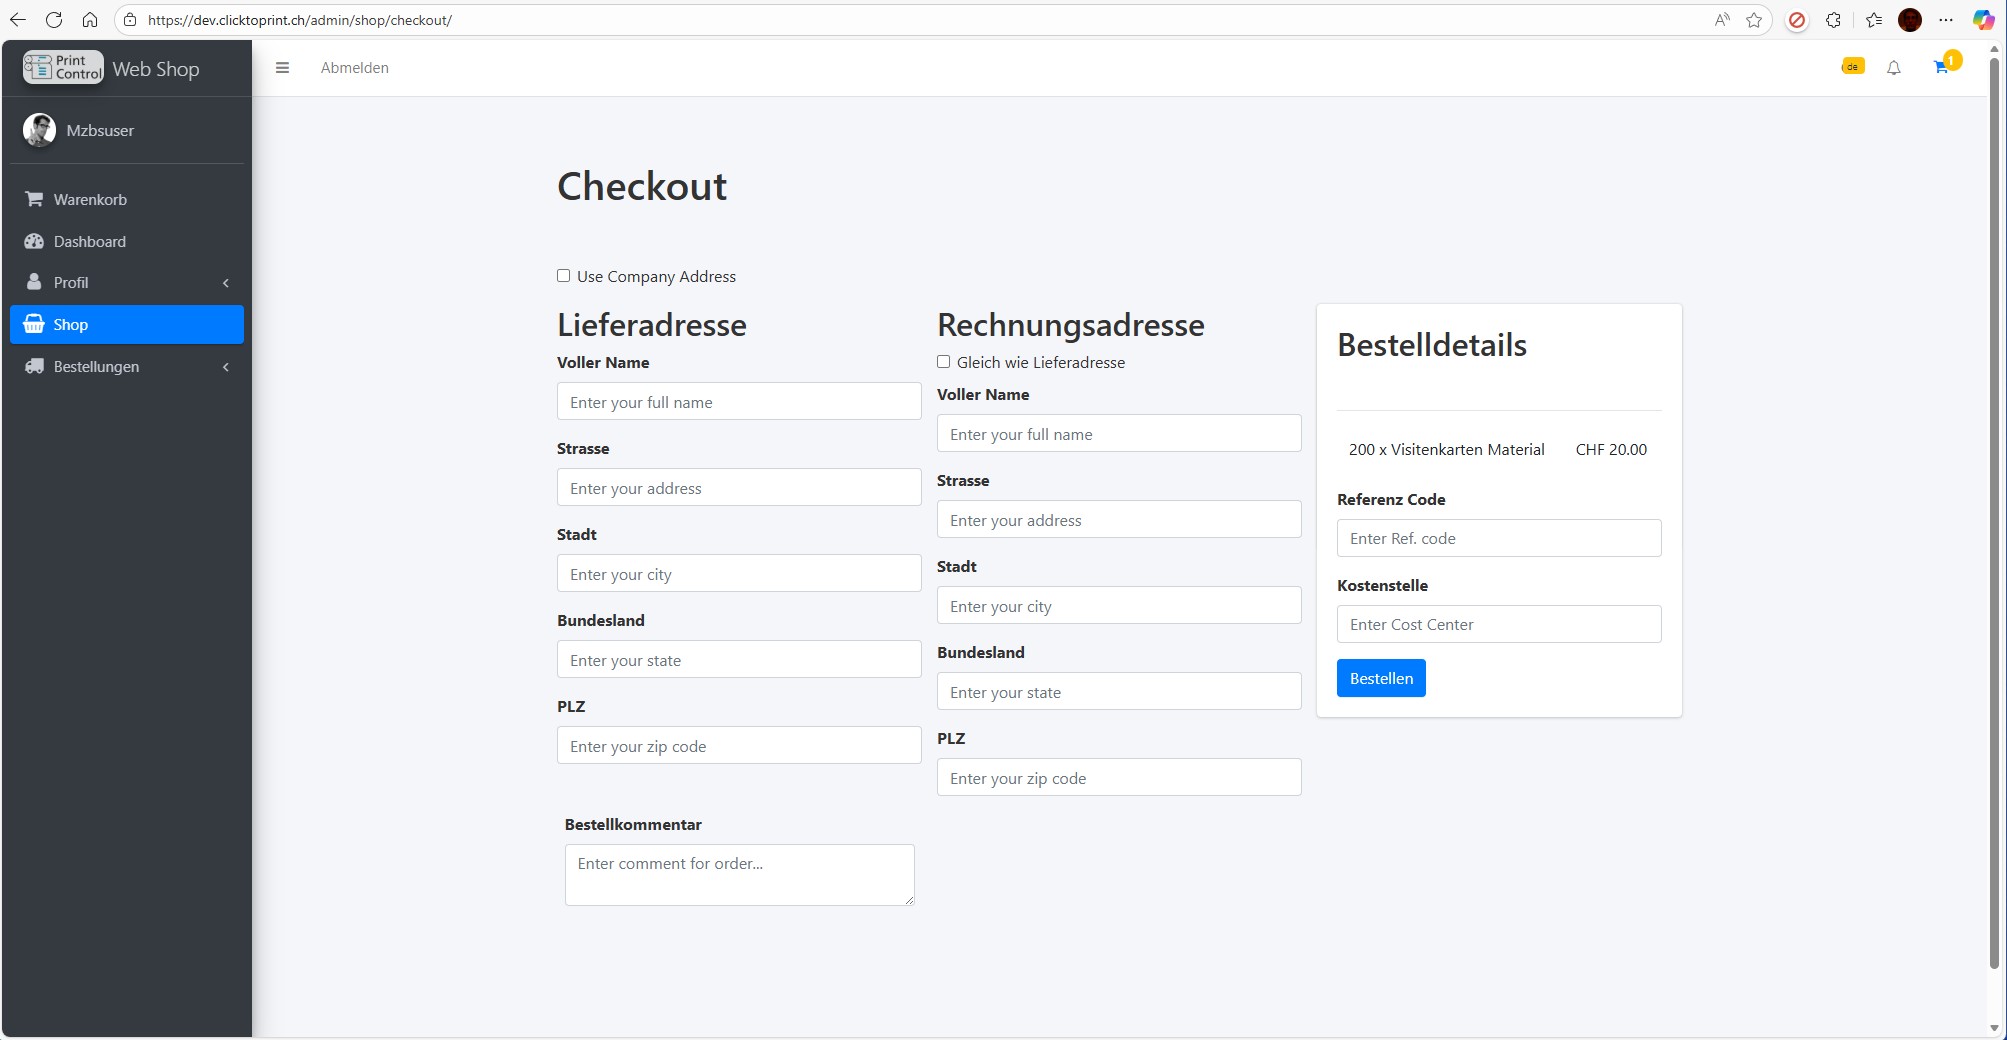The height and width of the screenshot is (1040, 2007).
Task: Open the notifications bell
Action: click(x=1893, y=68)
